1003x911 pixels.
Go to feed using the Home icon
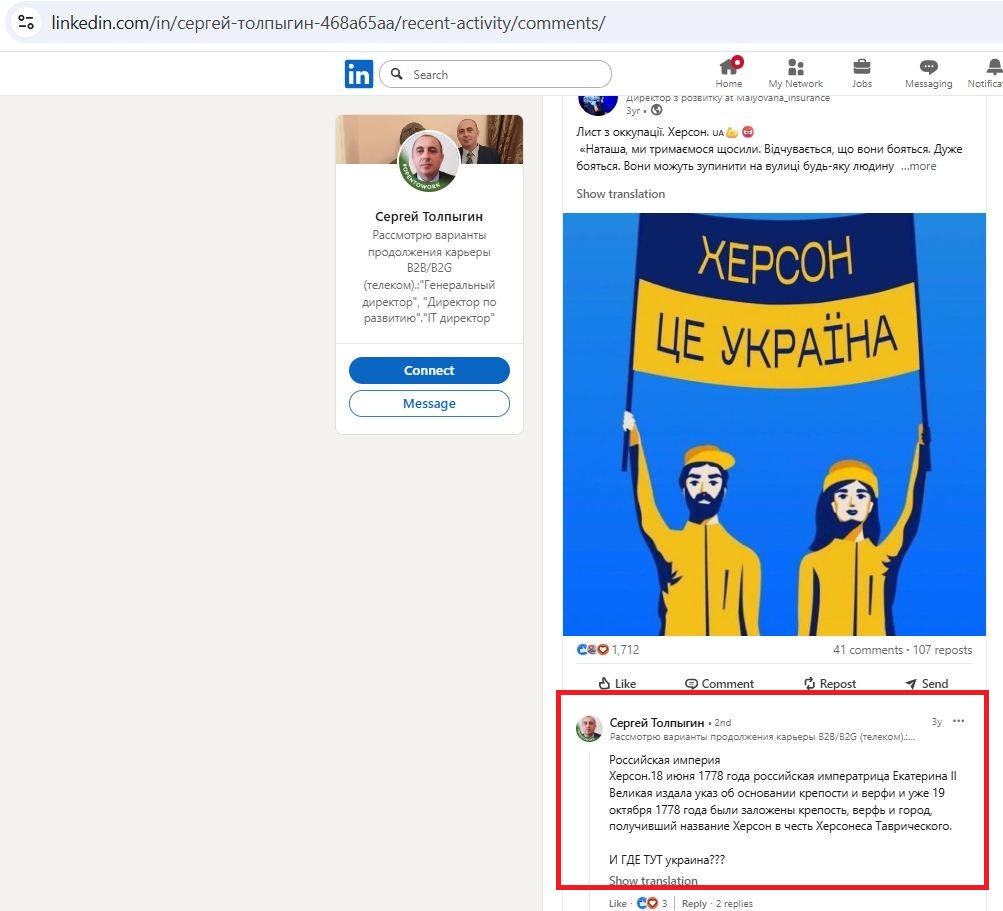(x=728, y=68)
